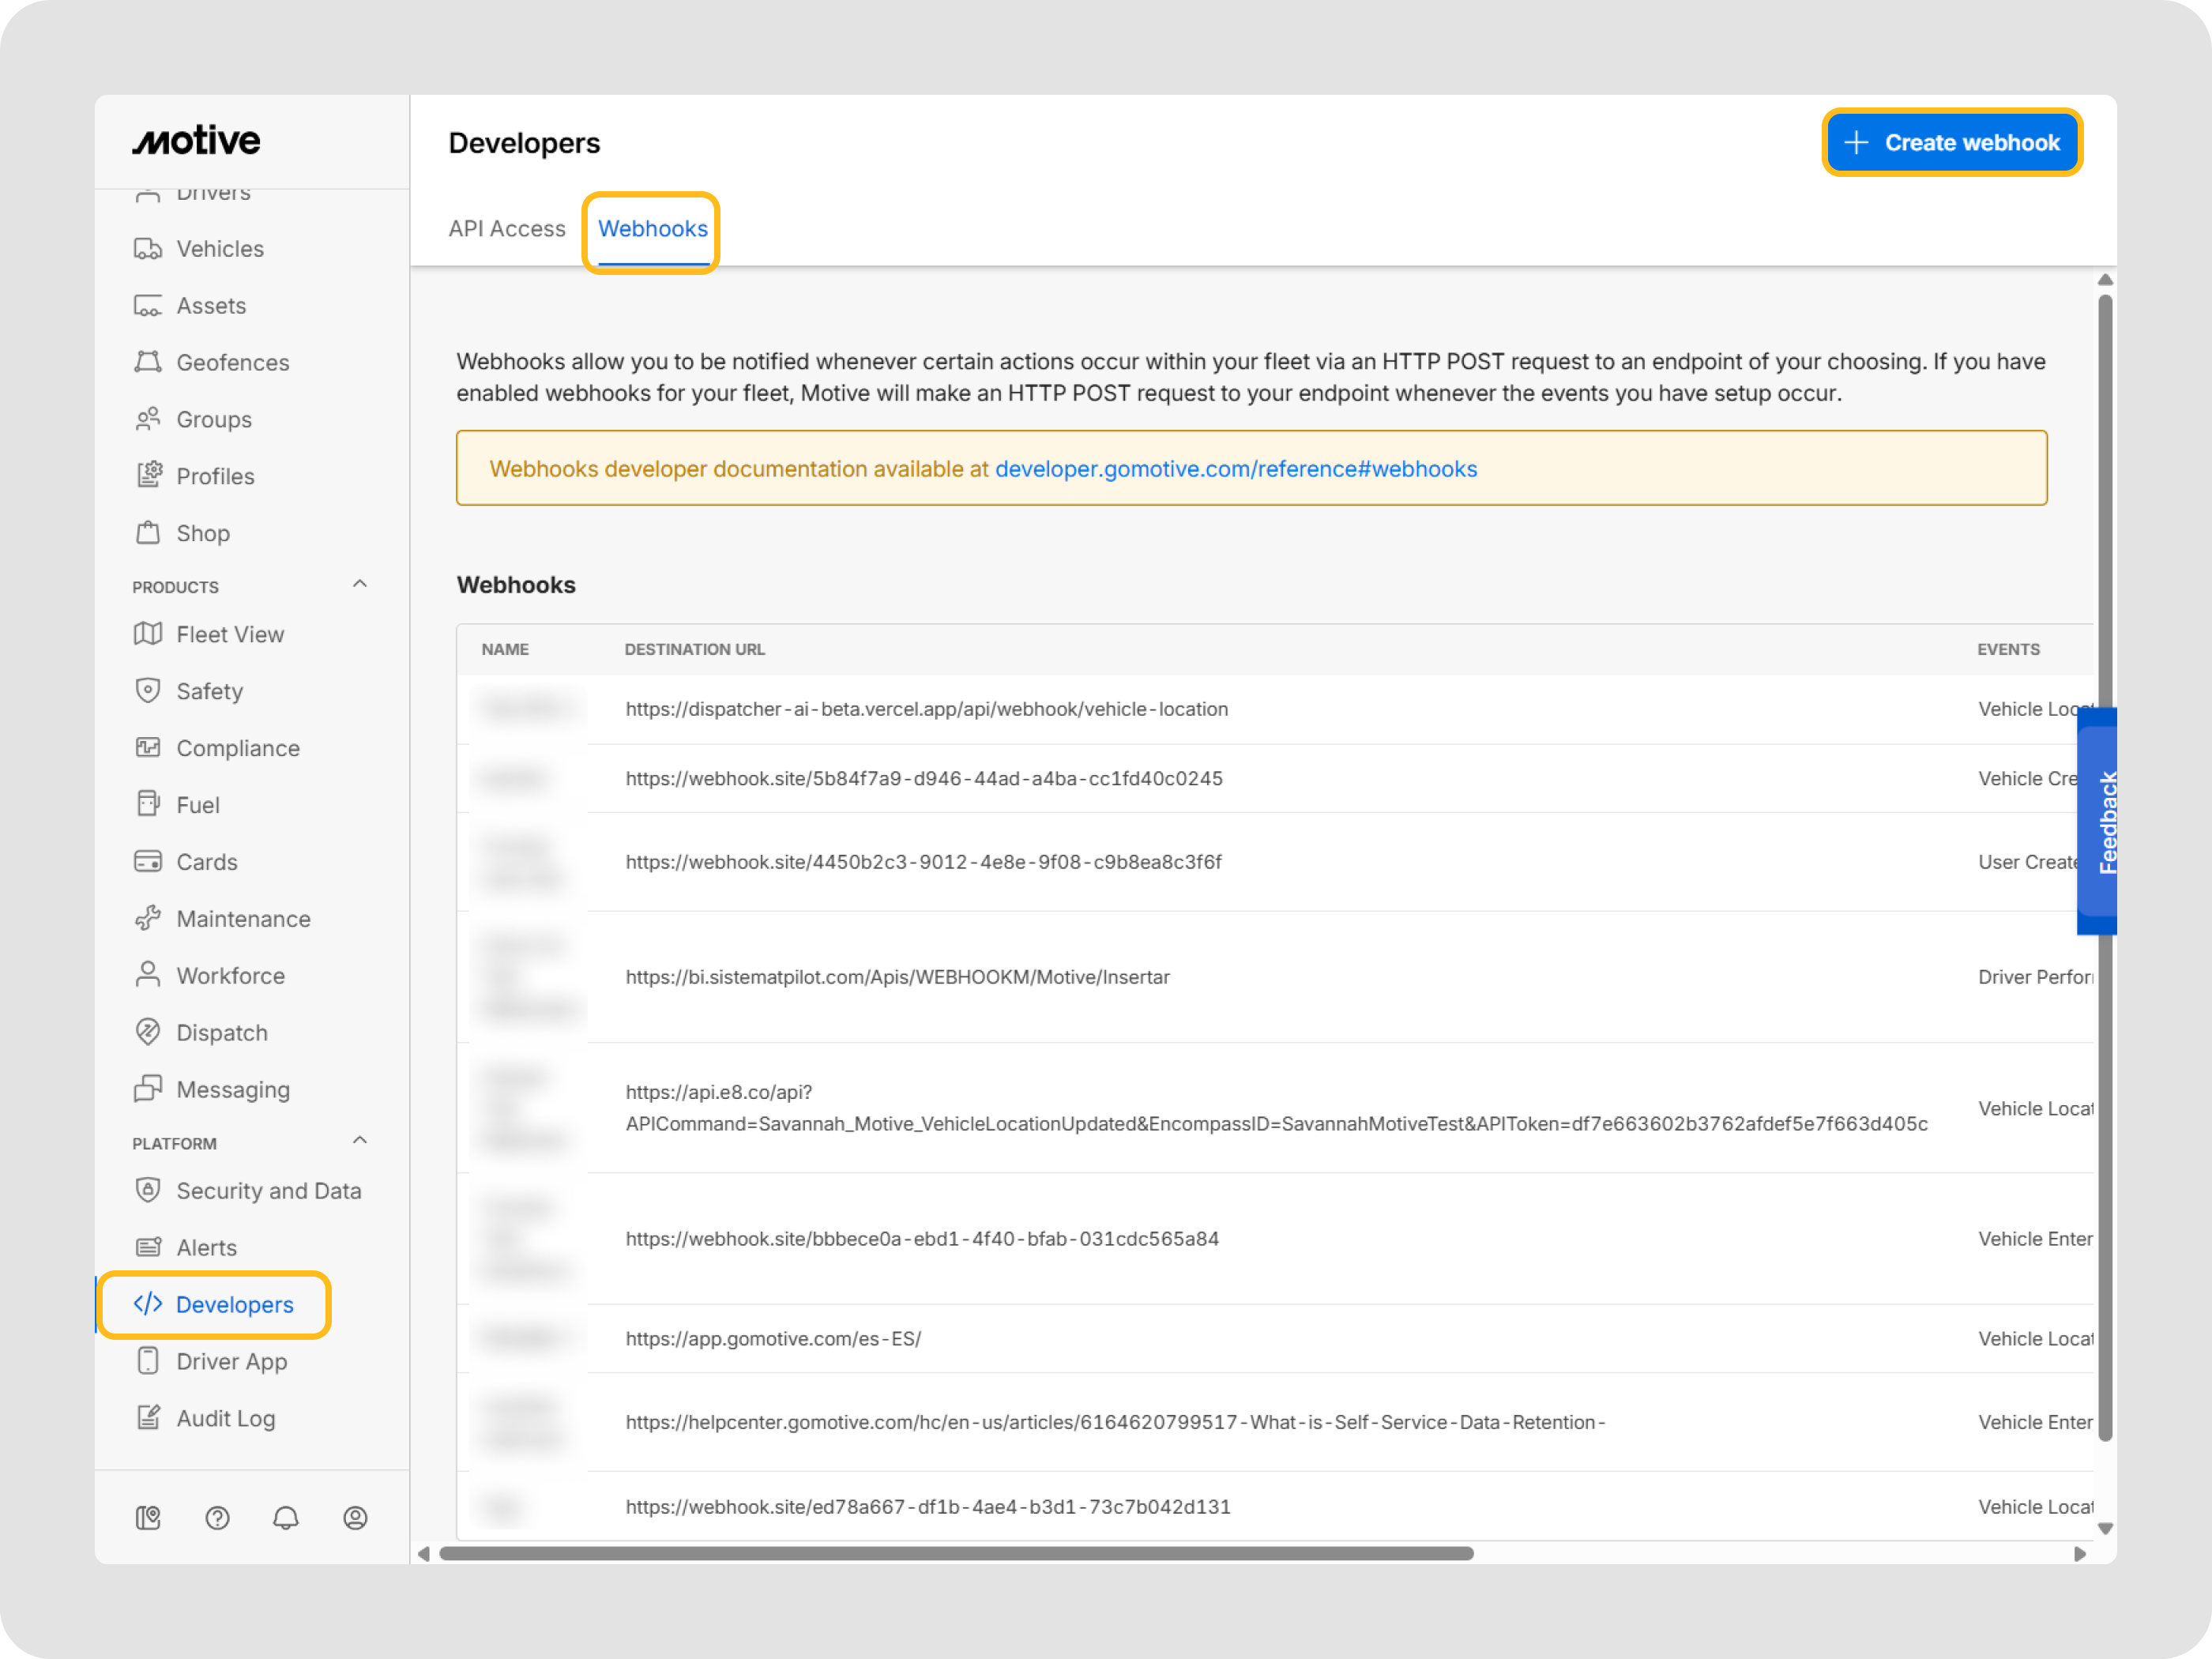Viewport: 2212px width, 1659px height.
Task: Open Profiles in the sidebar
Action: 215,476
